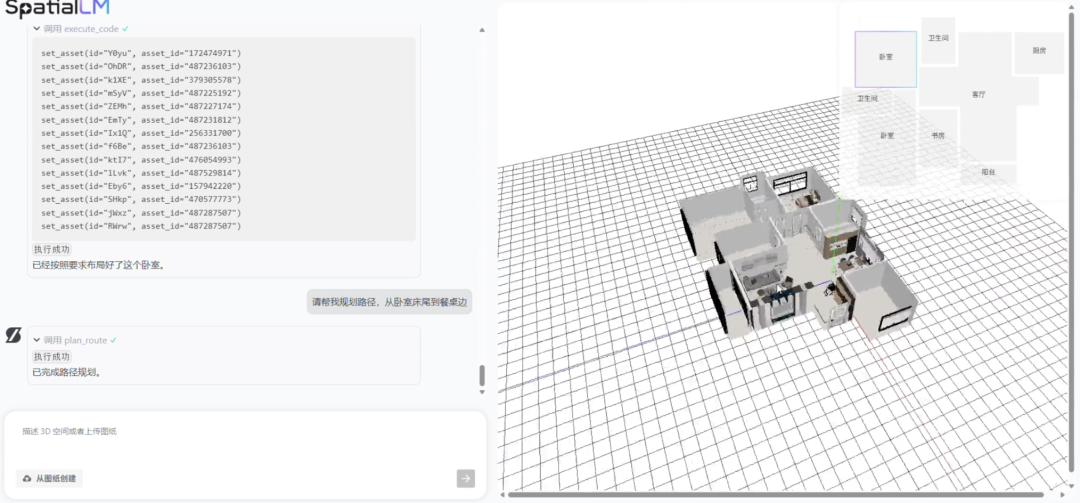The image size is (1080, 503).
Task: Click viewport vertical scrollbar up arrow
Action: [x=1074, y=8]
